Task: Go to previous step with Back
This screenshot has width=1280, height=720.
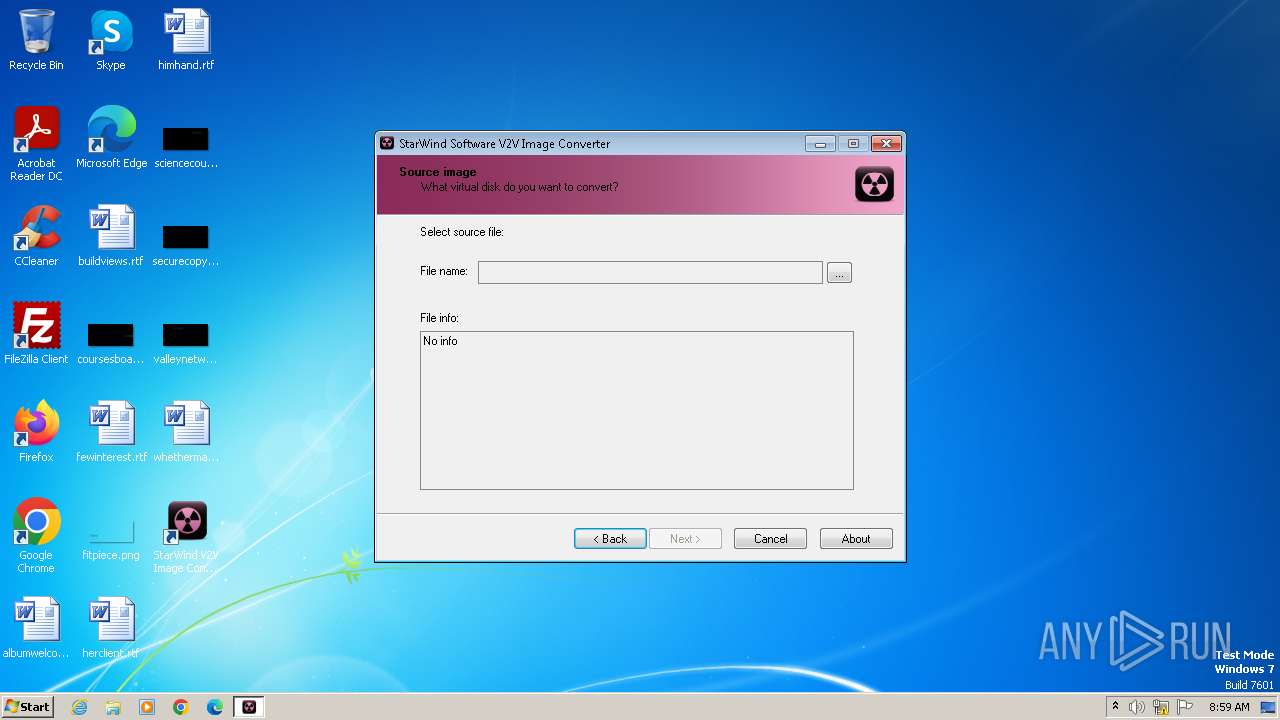Action: 610,539
